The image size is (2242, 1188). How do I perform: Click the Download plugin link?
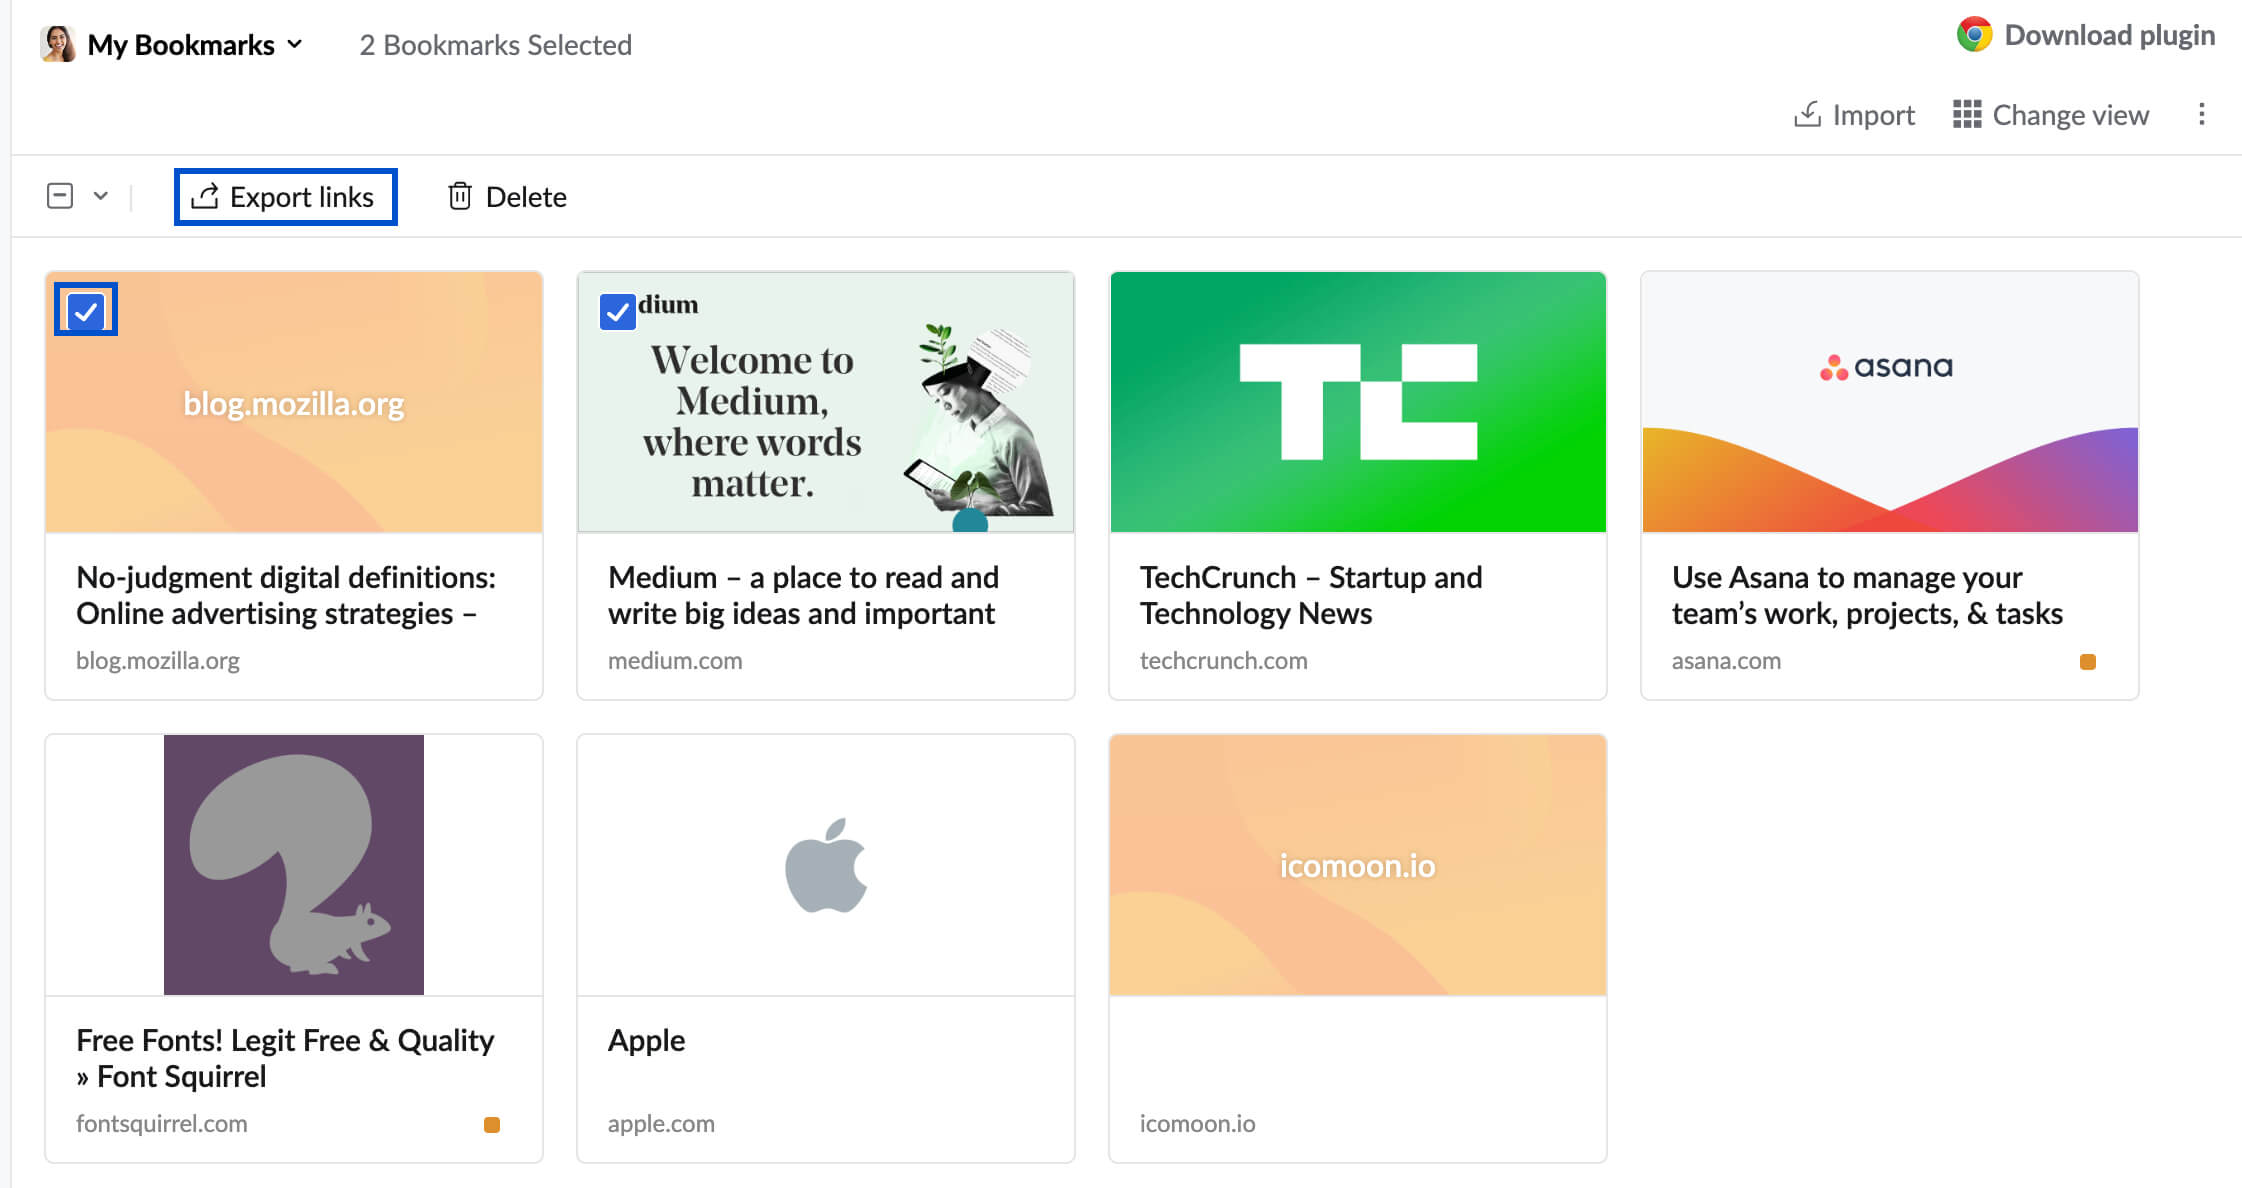pos(2109,35)
